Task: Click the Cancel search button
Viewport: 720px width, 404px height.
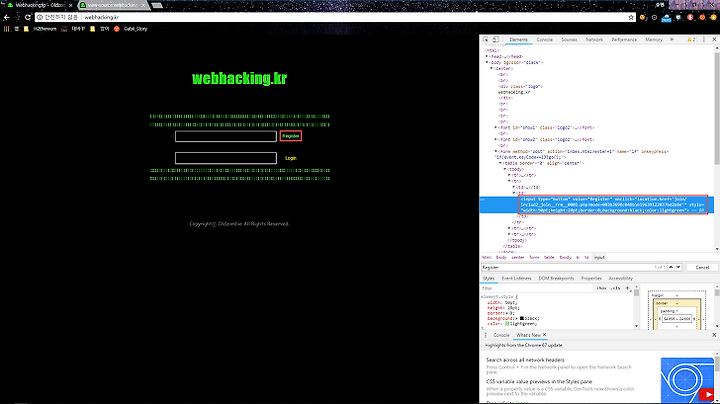Action: pos(702,267)
